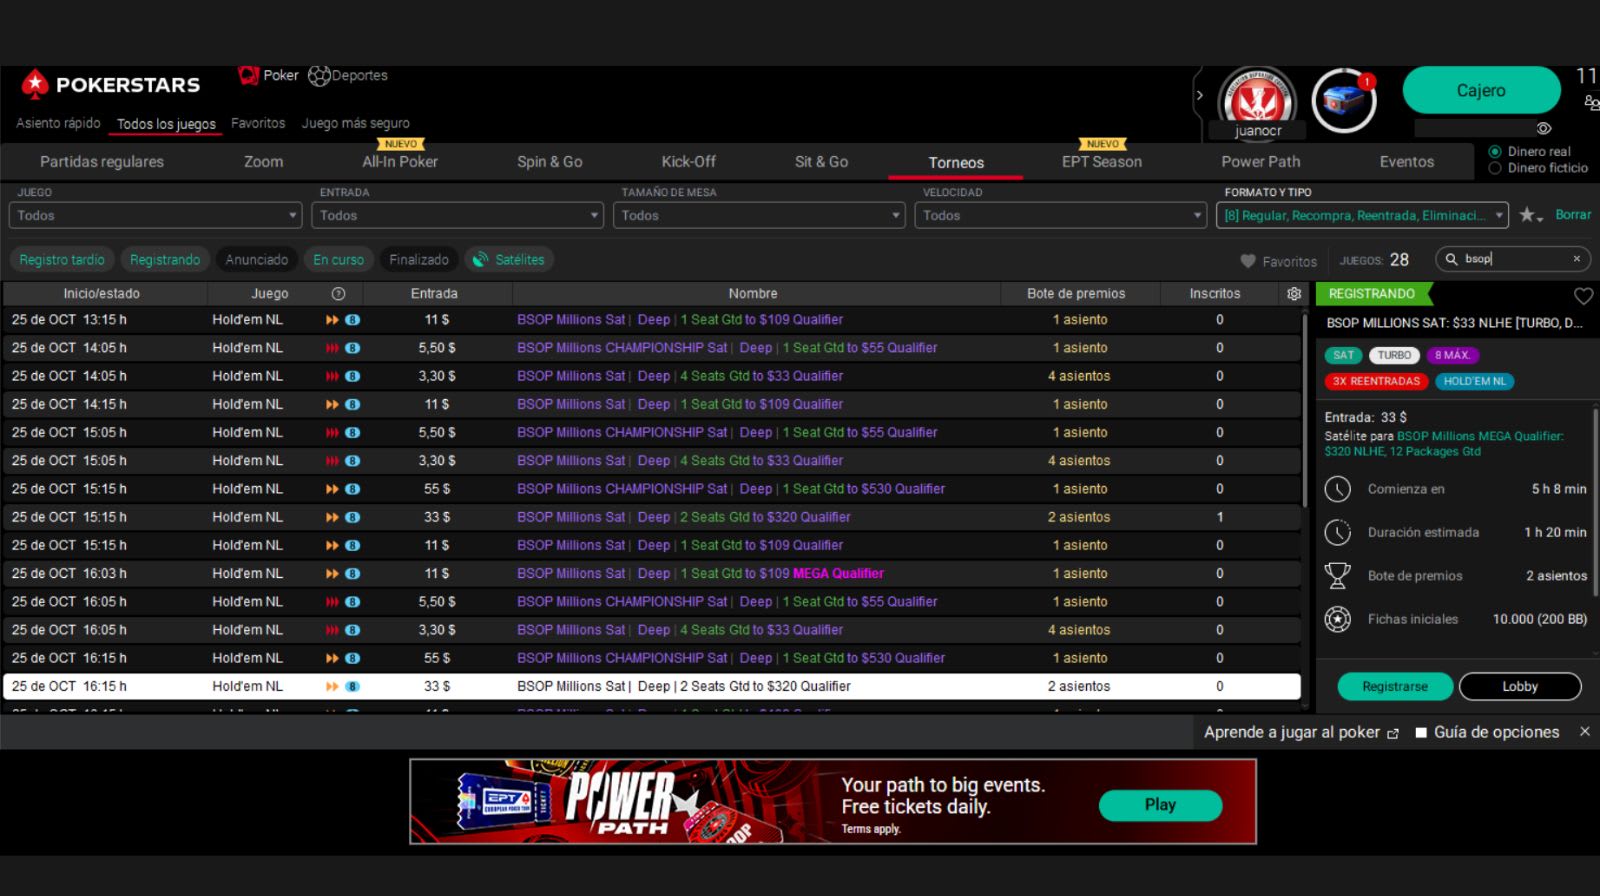Viewport: 1600px width, 896px height.
Task: Click the Lobby button
Action: [x=1520, y=687]
